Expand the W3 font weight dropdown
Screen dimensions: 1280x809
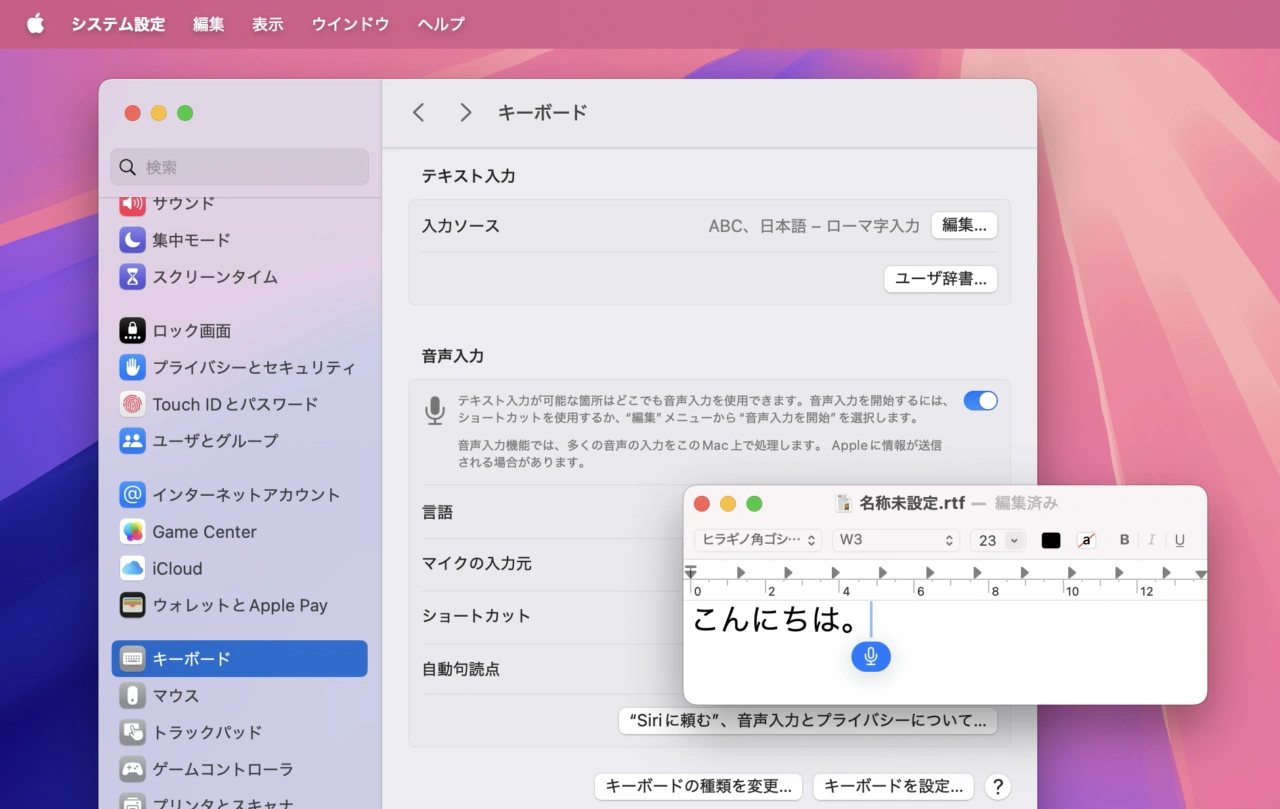pyautogui.click(x=896, y=540)
